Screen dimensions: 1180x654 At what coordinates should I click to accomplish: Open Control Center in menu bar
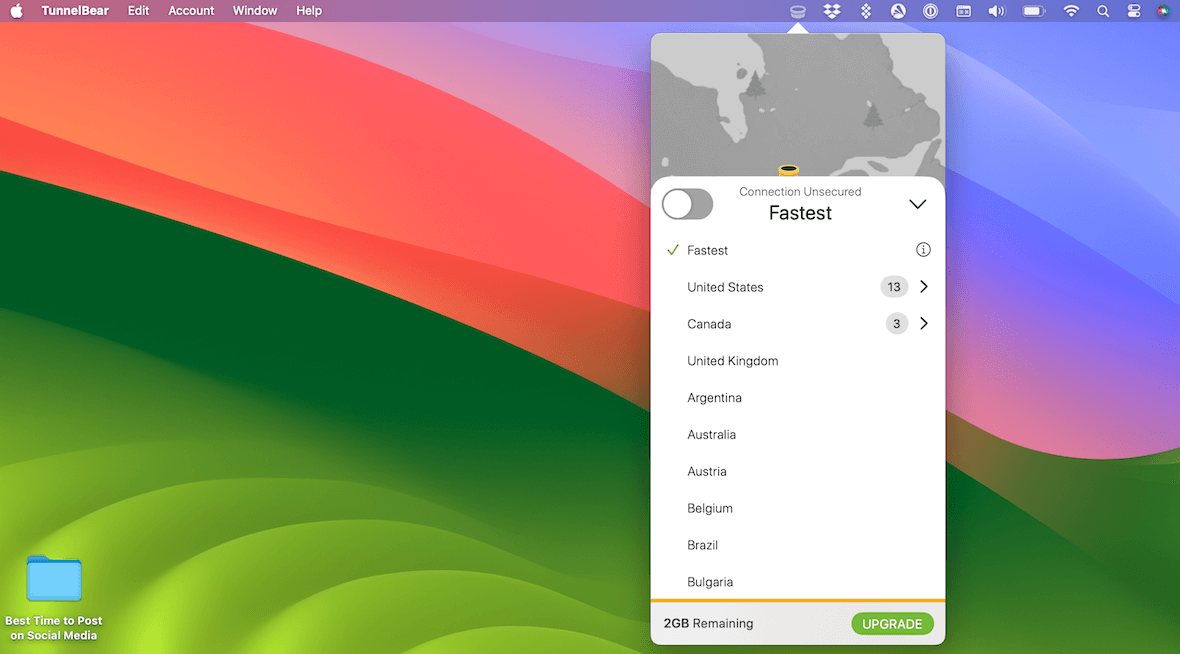click(1133, 11)
